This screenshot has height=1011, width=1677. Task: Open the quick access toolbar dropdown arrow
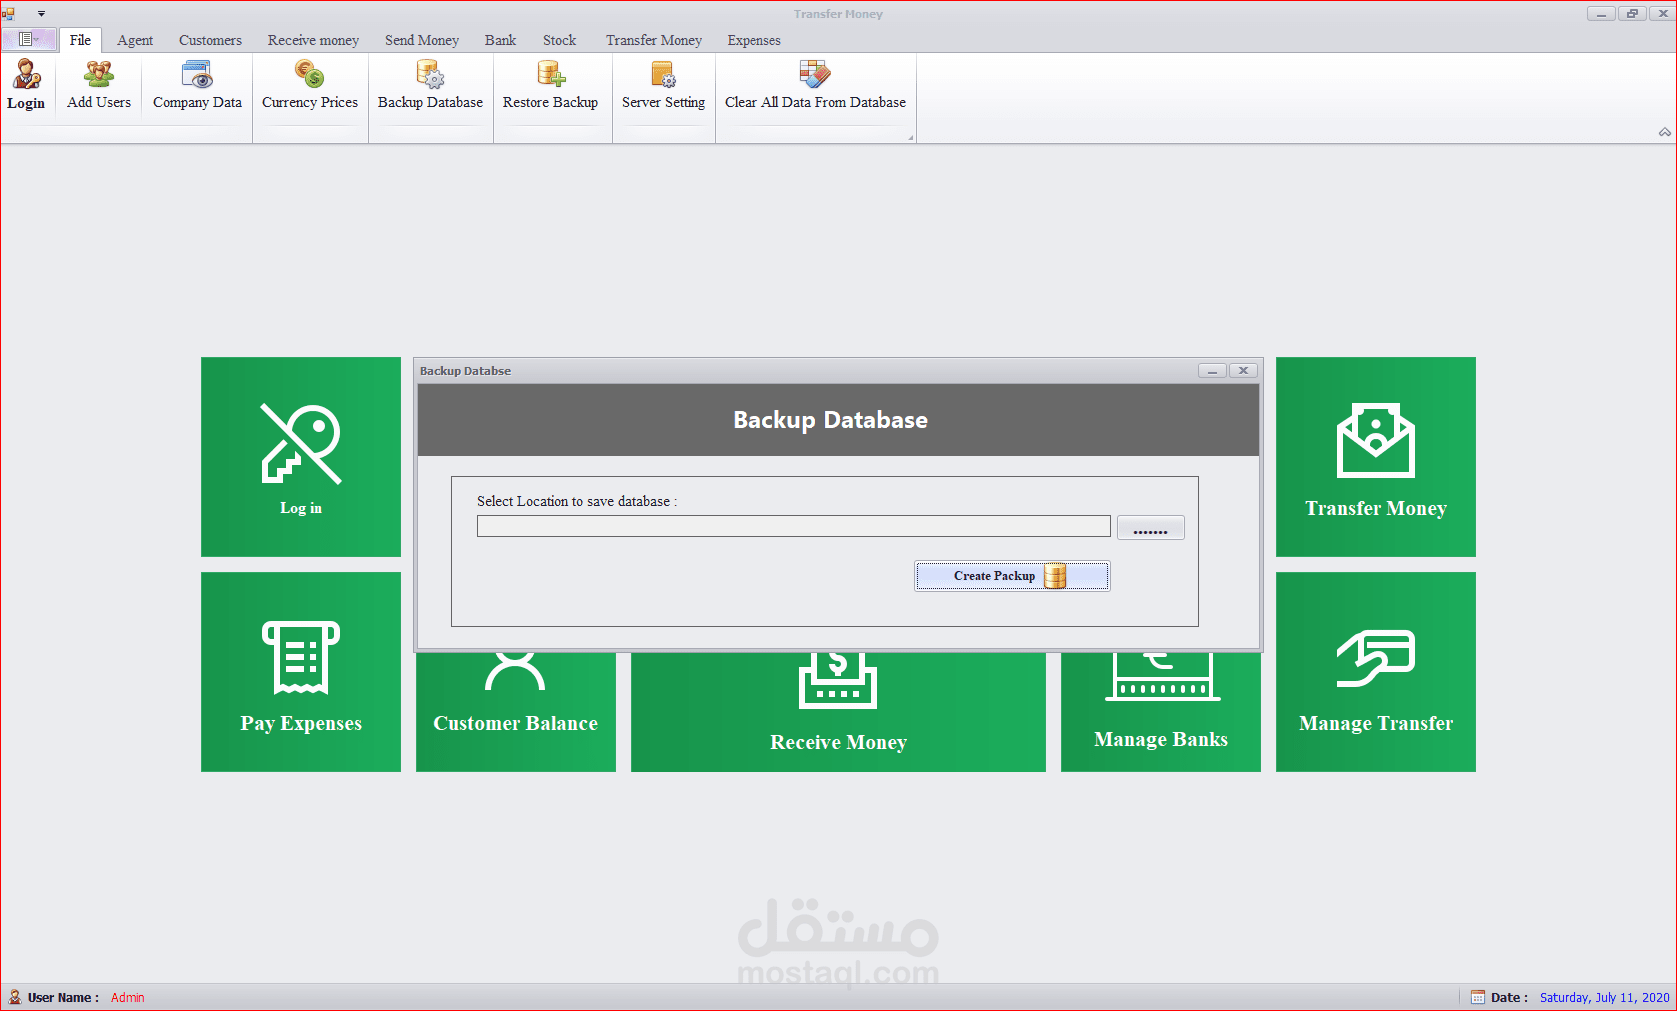point(41,14)
